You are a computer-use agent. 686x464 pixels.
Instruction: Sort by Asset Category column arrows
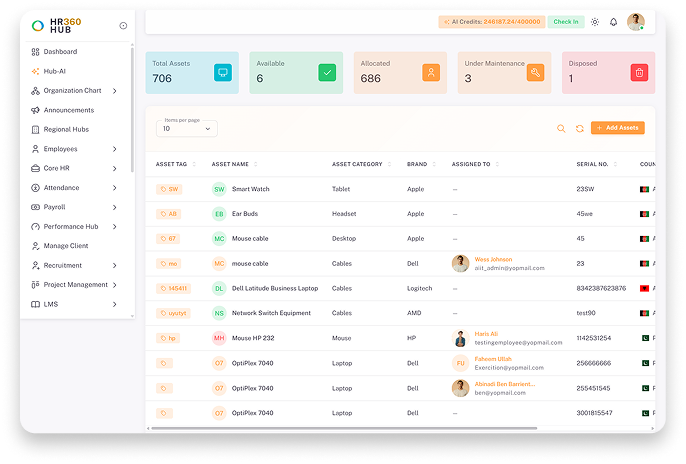point(389,164)
